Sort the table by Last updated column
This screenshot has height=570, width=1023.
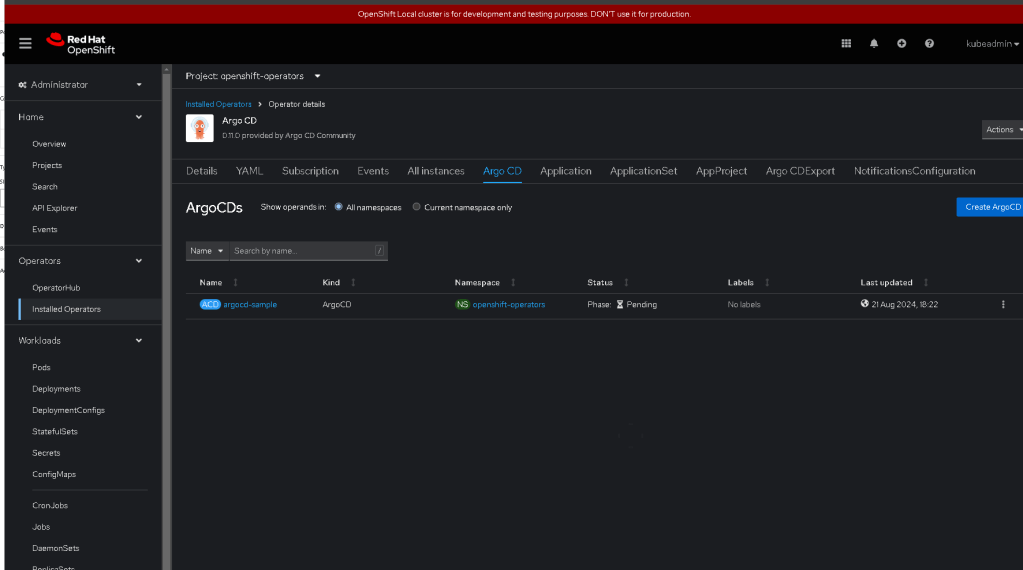point(925,282)
